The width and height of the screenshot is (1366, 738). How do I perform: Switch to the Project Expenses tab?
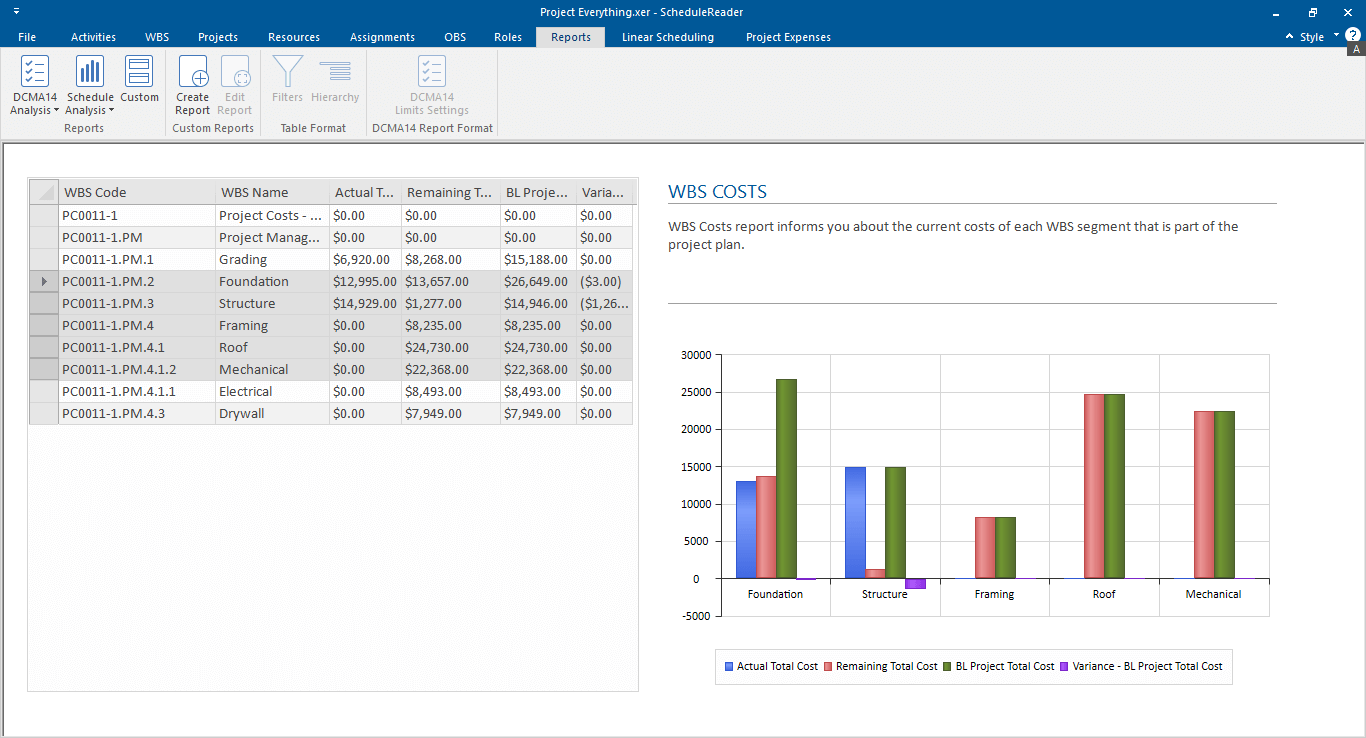(x=788, y=37)
